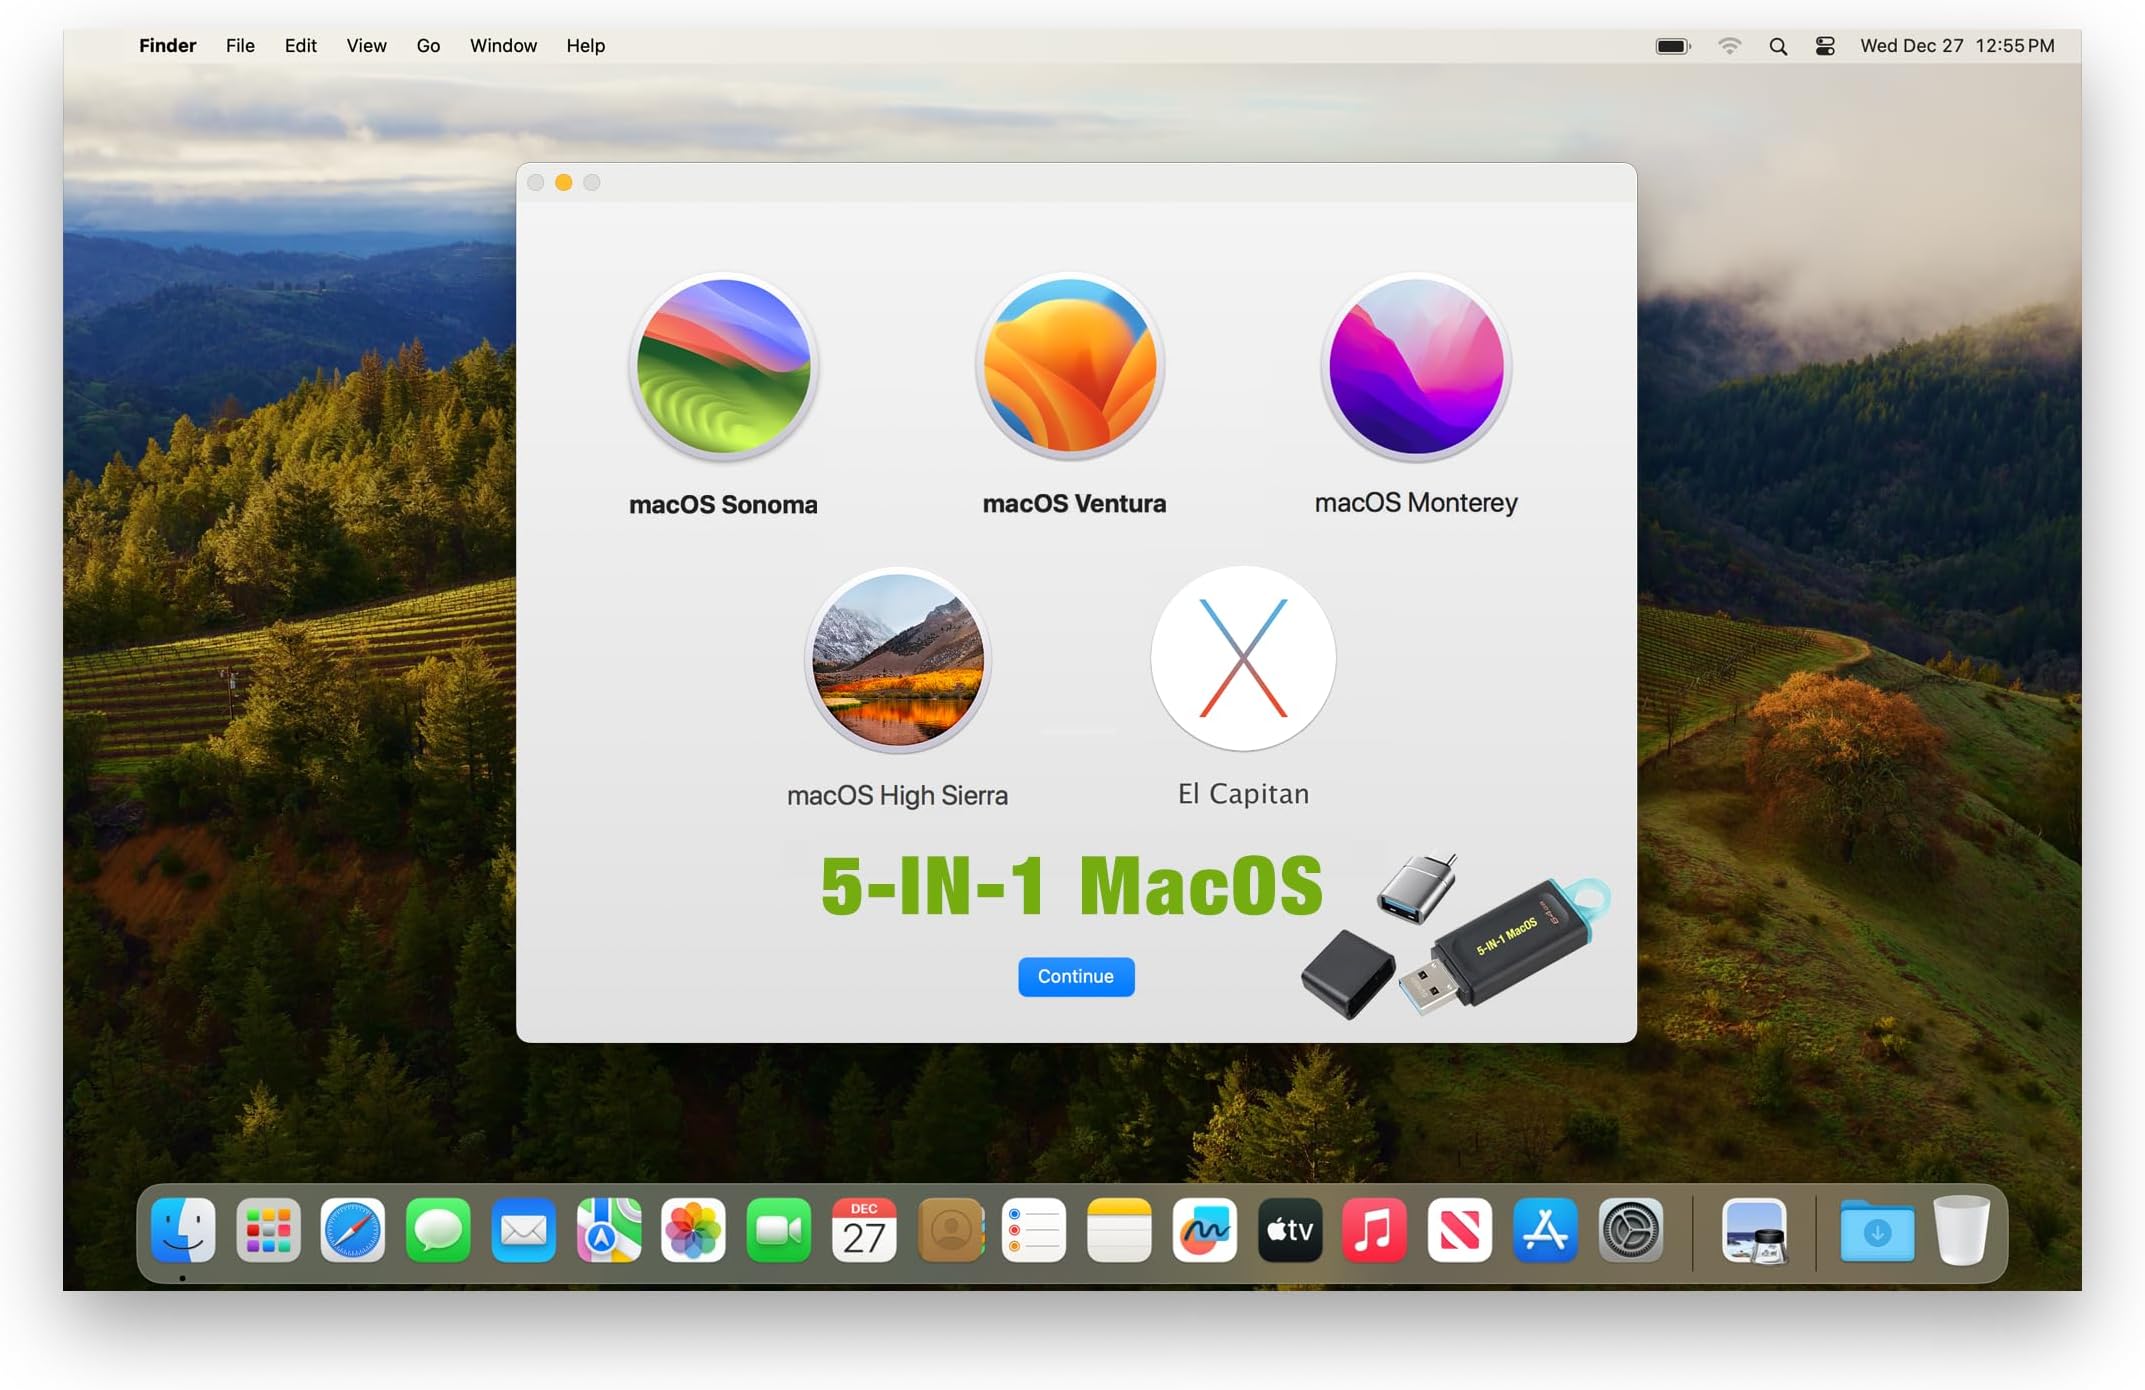Choose the El Capitan X icon

tap(1243, 659)
